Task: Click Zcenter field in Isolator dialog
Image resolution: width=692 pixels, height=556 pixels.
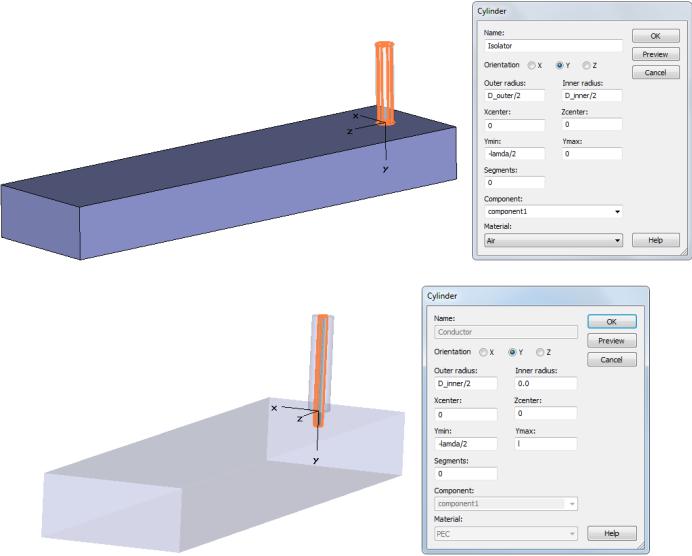Action: [x=592, y=124]
